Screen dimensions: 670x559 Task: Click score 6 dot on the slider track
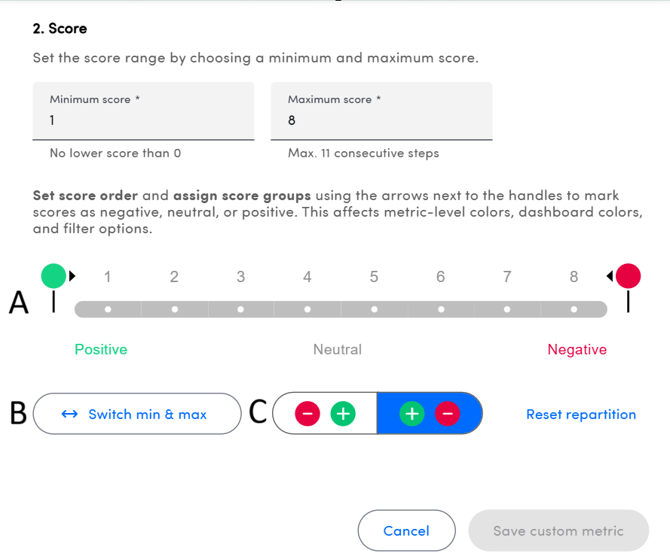point(441,309)
